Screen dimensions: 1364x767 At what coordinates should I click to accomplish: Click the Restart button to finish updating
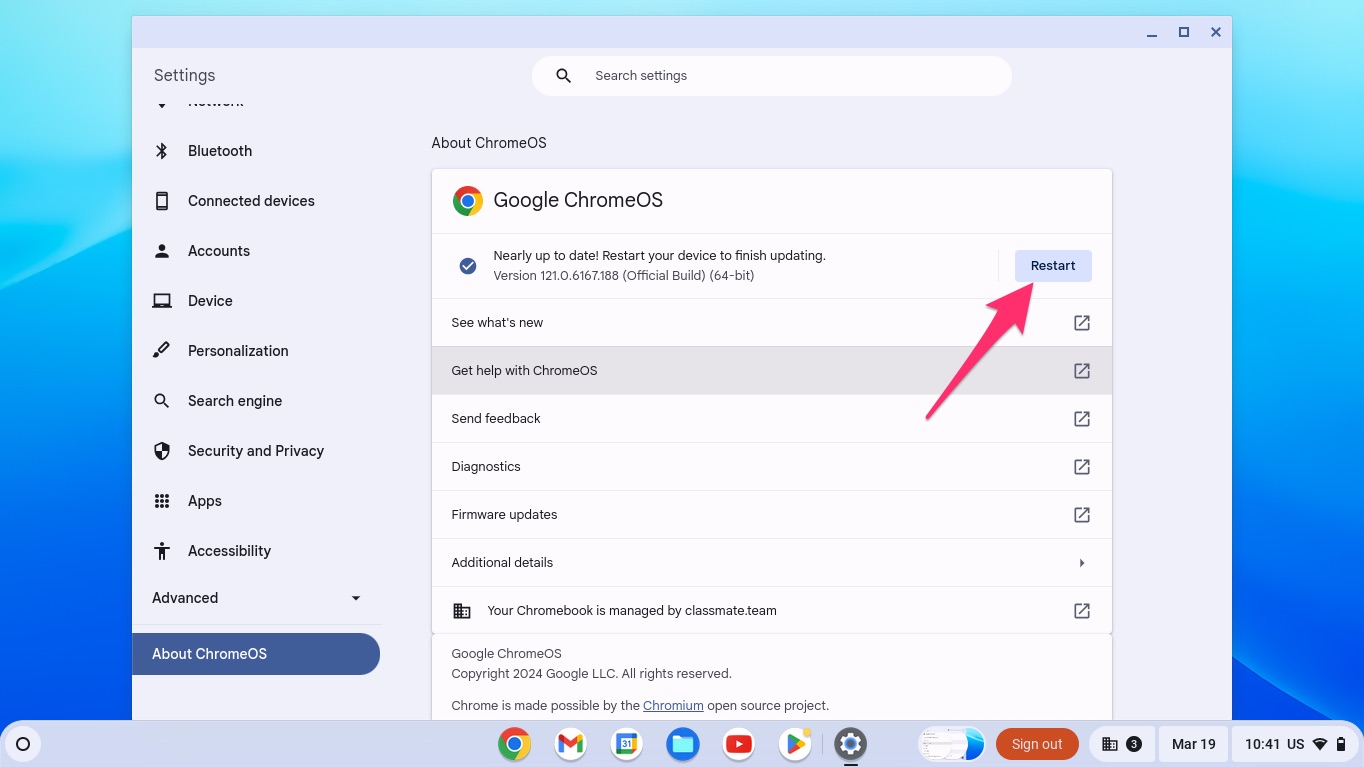pyautogui.click(x=1053, y=266)
